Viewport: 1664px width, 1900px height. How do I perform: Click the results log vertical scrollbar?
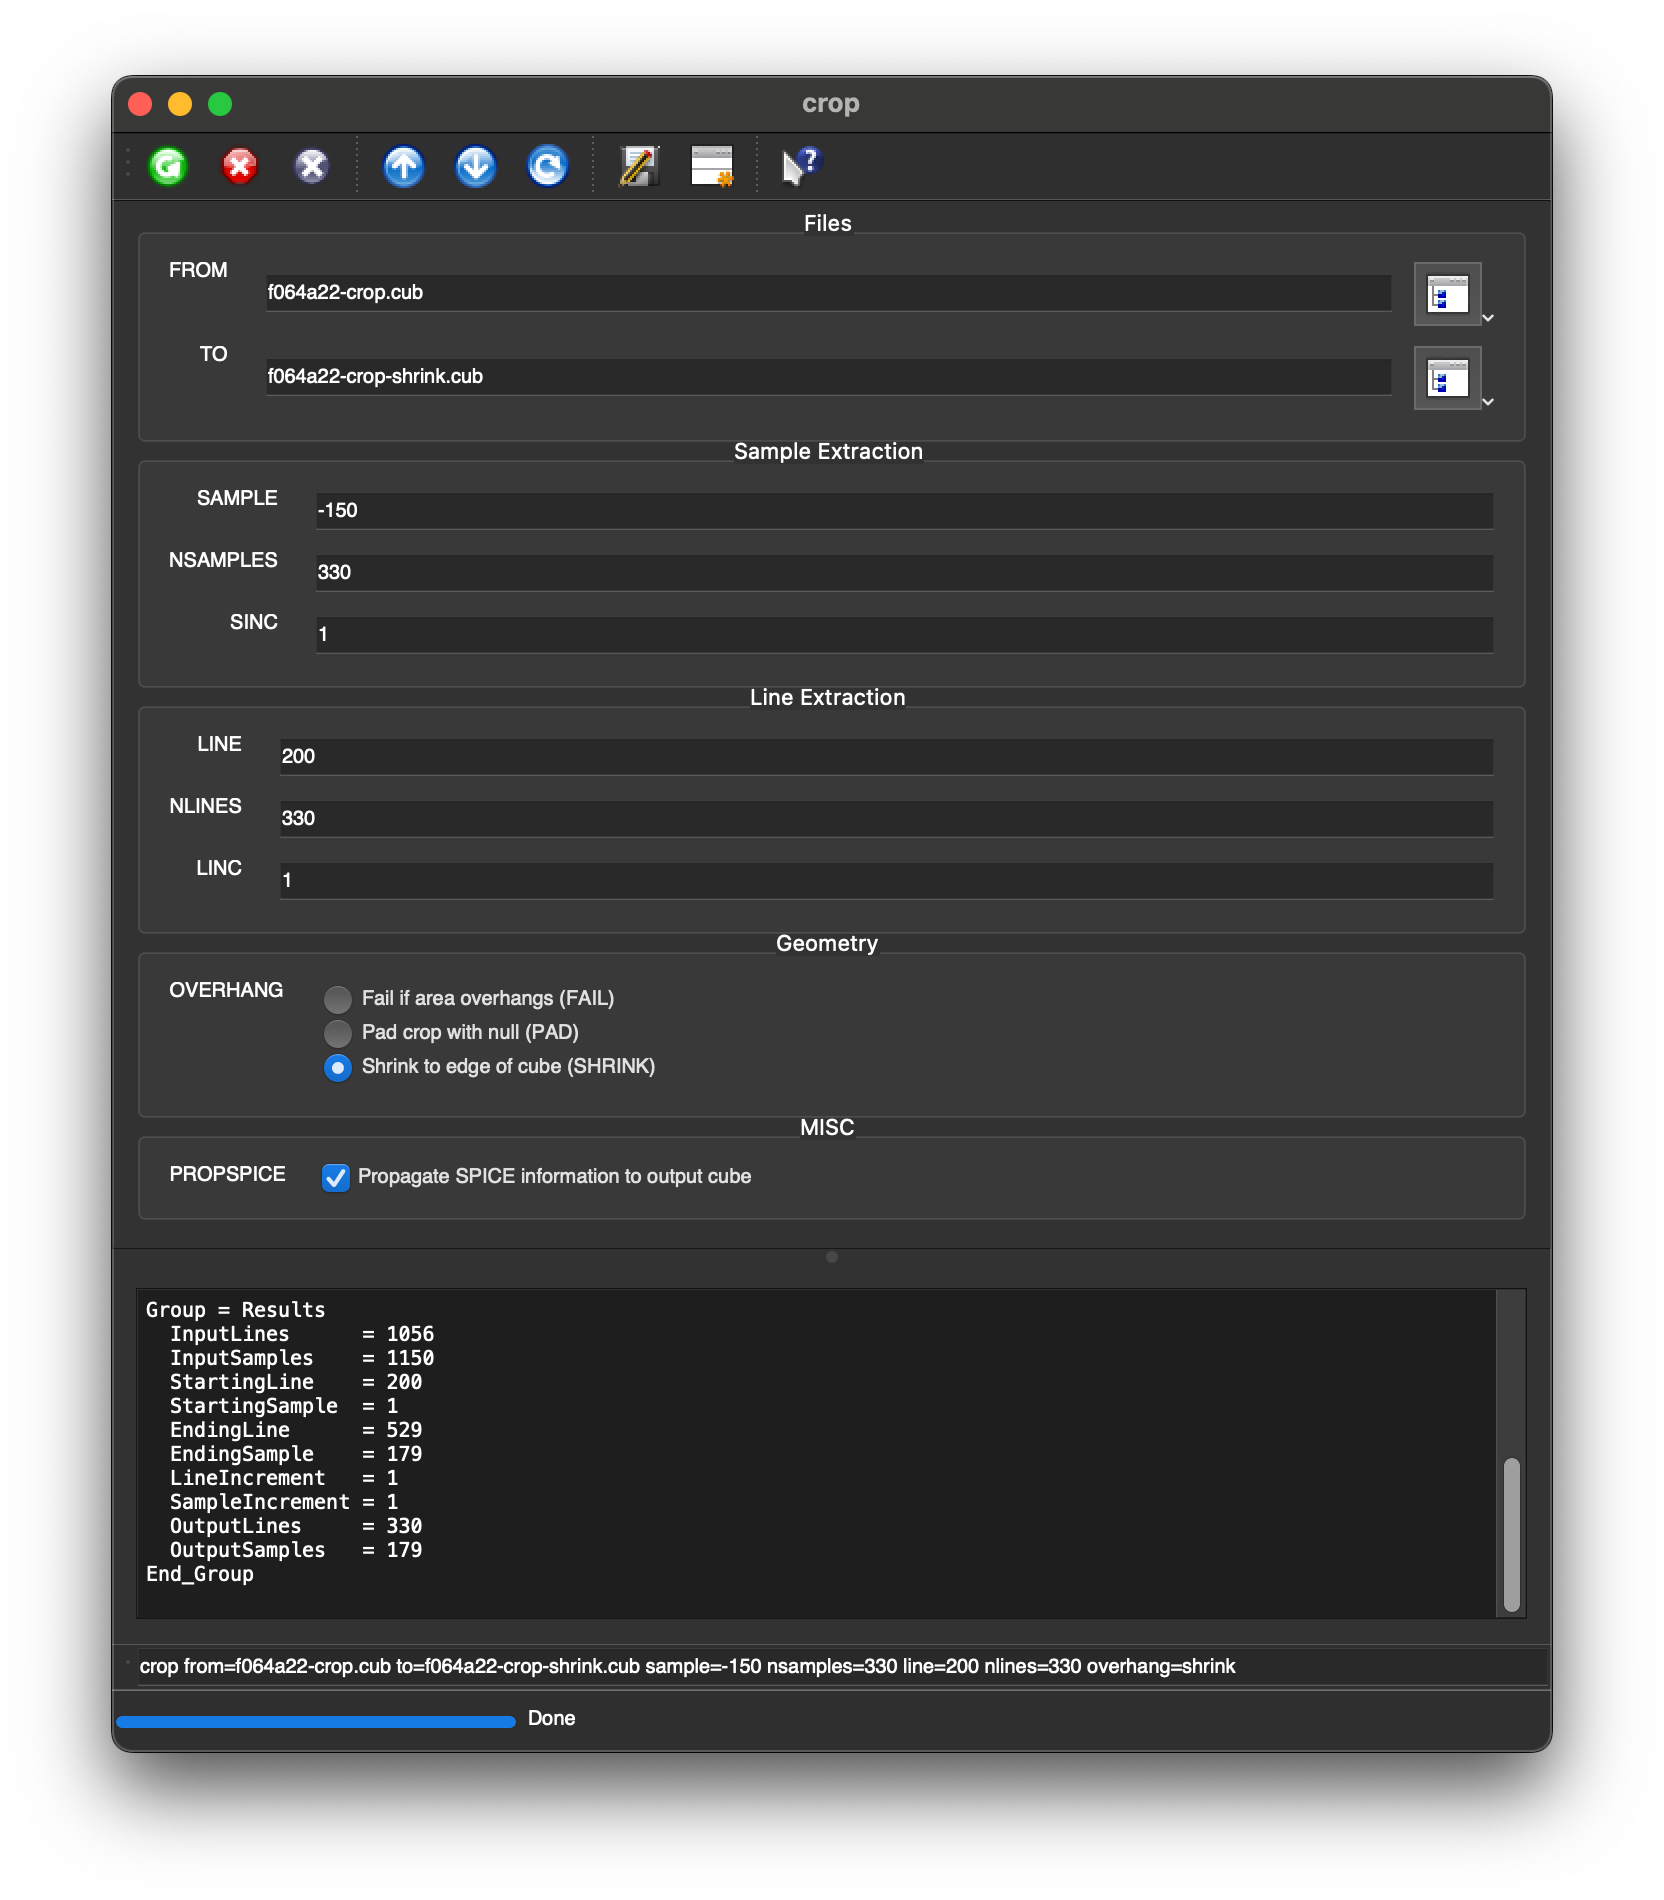tap(1511, 1534)
